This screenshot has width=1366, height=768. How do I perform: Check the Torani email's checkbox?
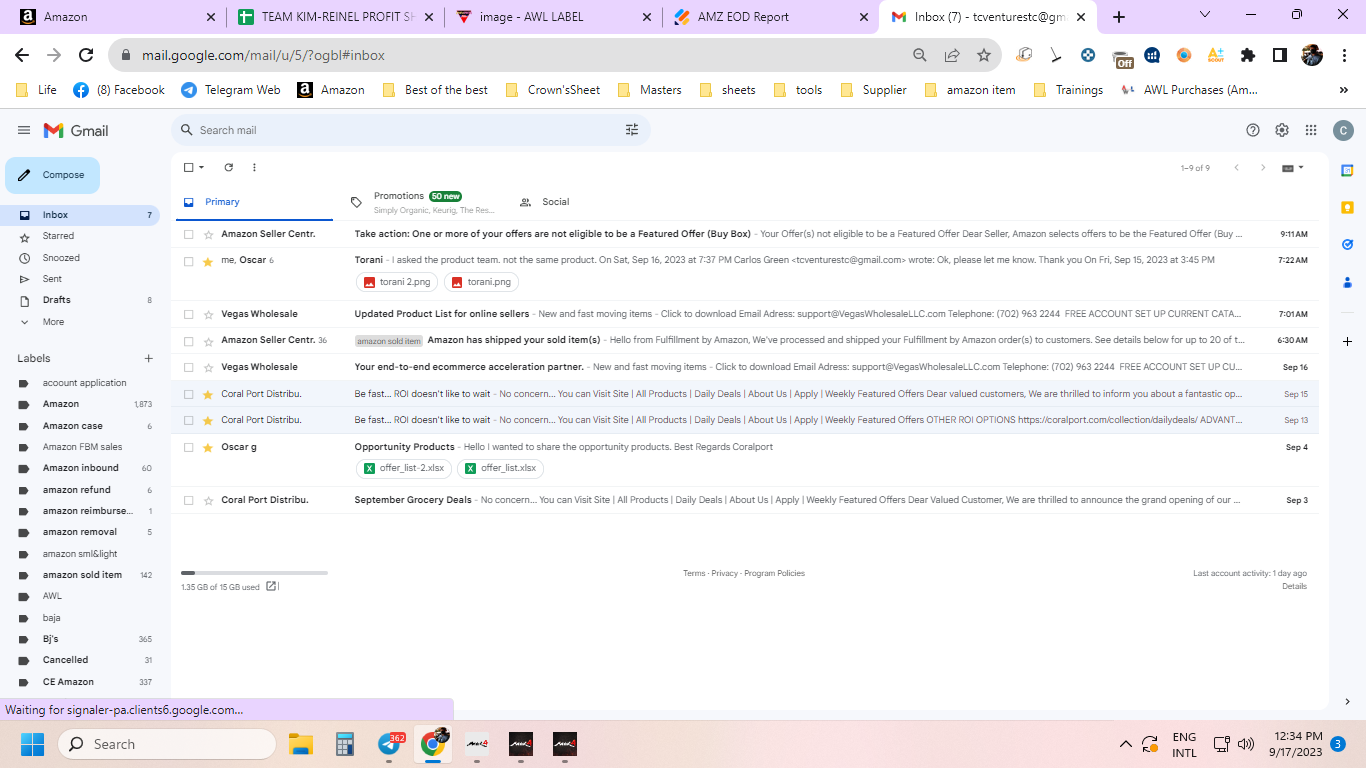click(188, 261)
